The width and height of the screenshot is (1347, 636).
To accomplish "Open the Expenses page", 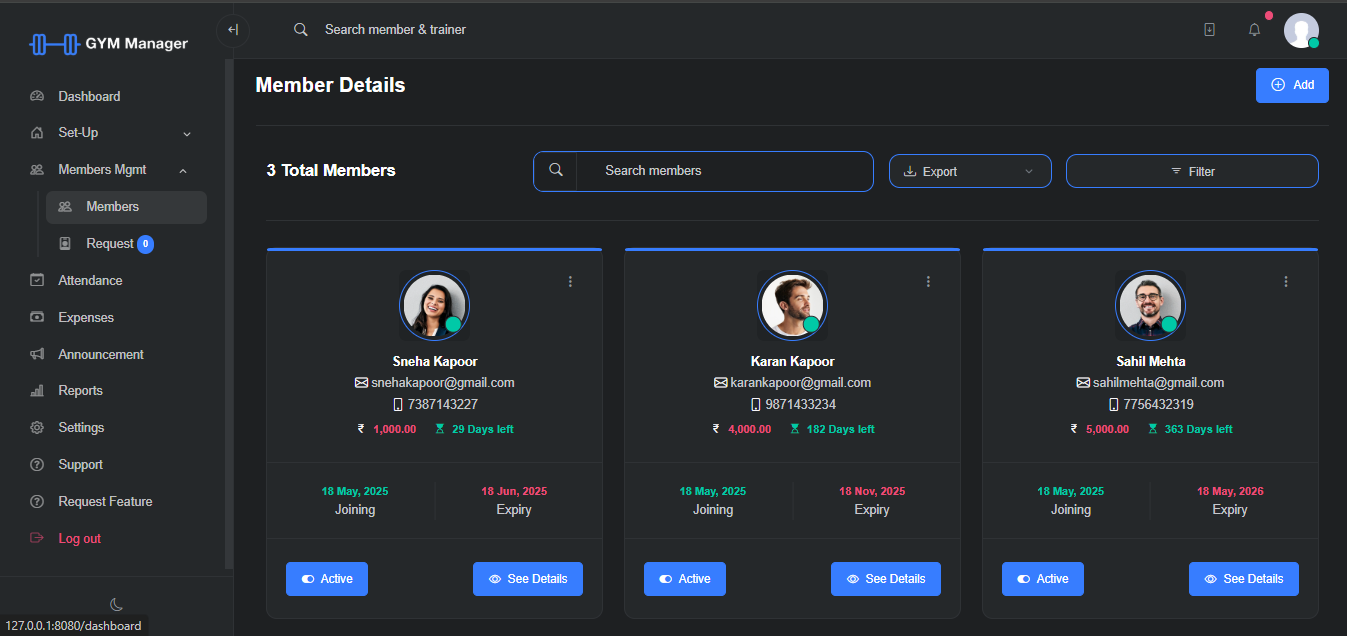I will [x=86, y=318].
